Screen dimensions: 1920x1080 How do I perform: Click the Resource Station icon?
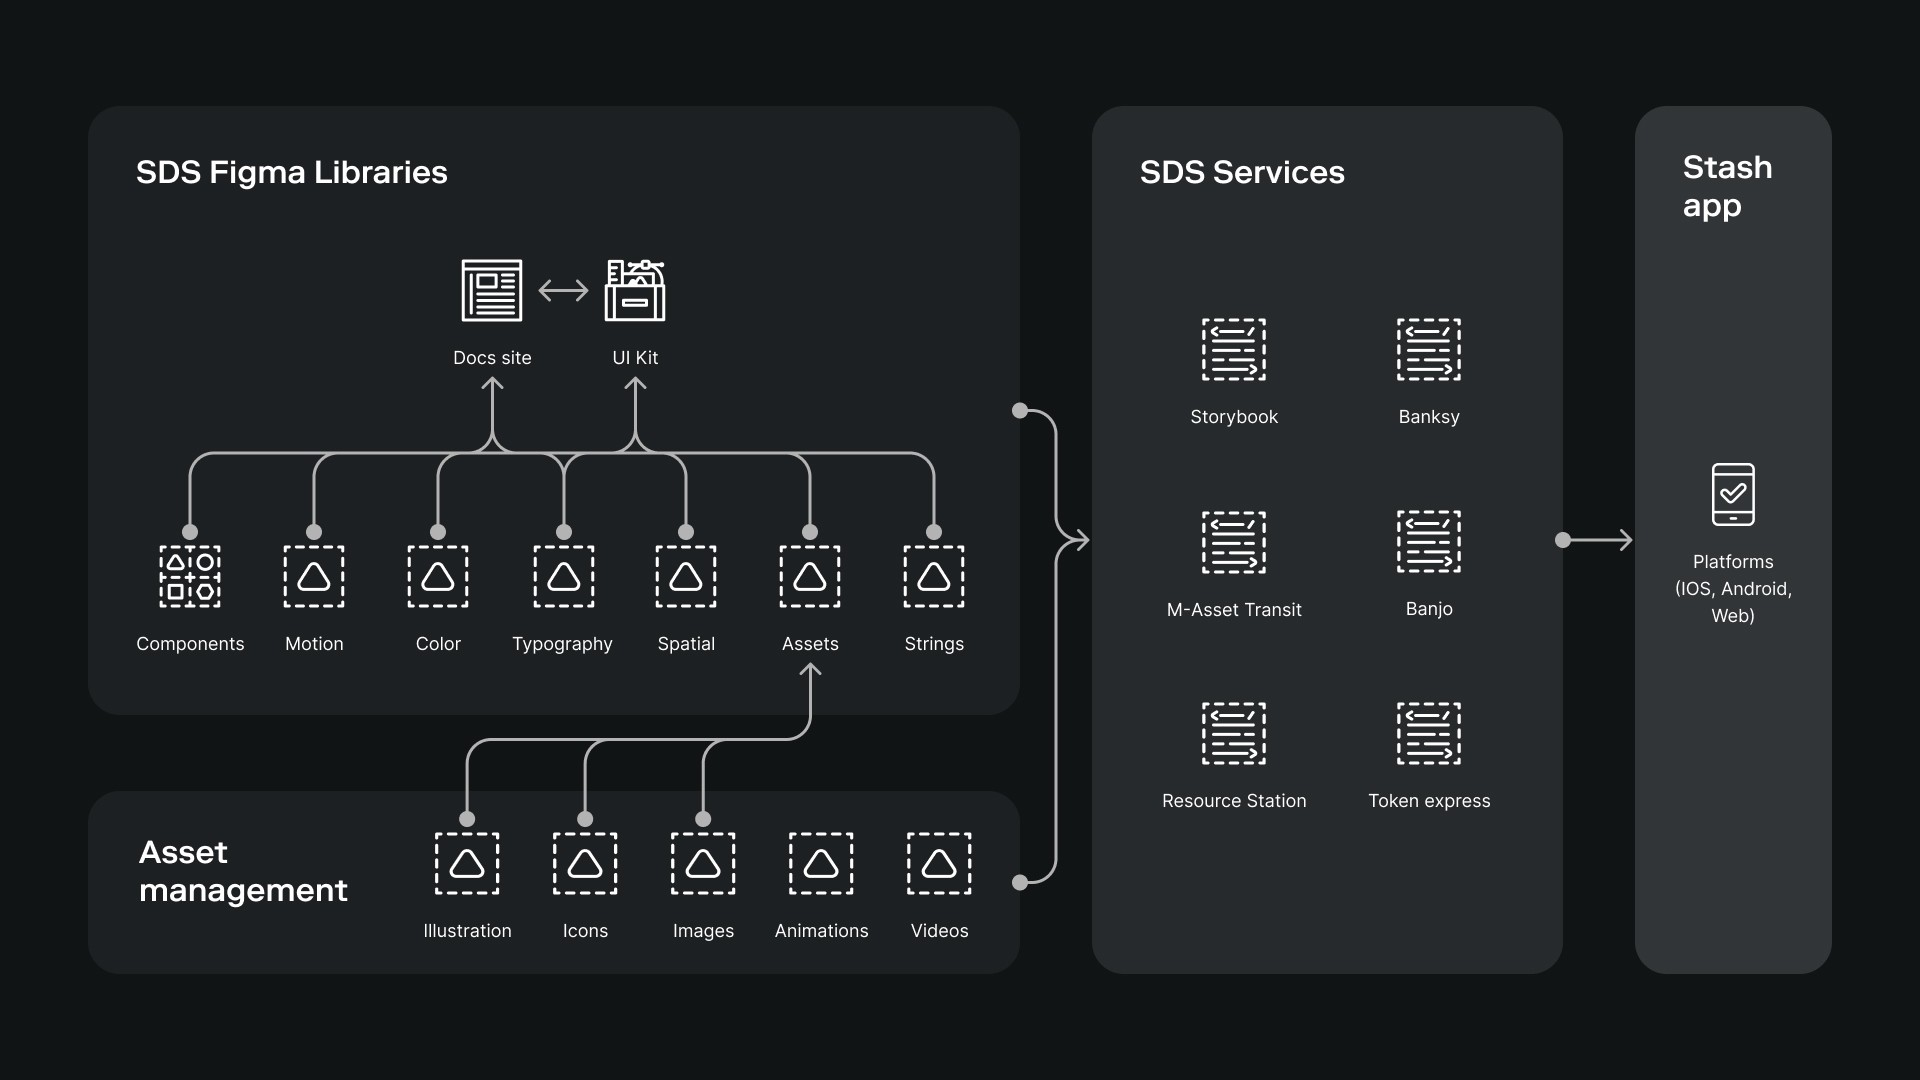click(x=1233, y=733)
